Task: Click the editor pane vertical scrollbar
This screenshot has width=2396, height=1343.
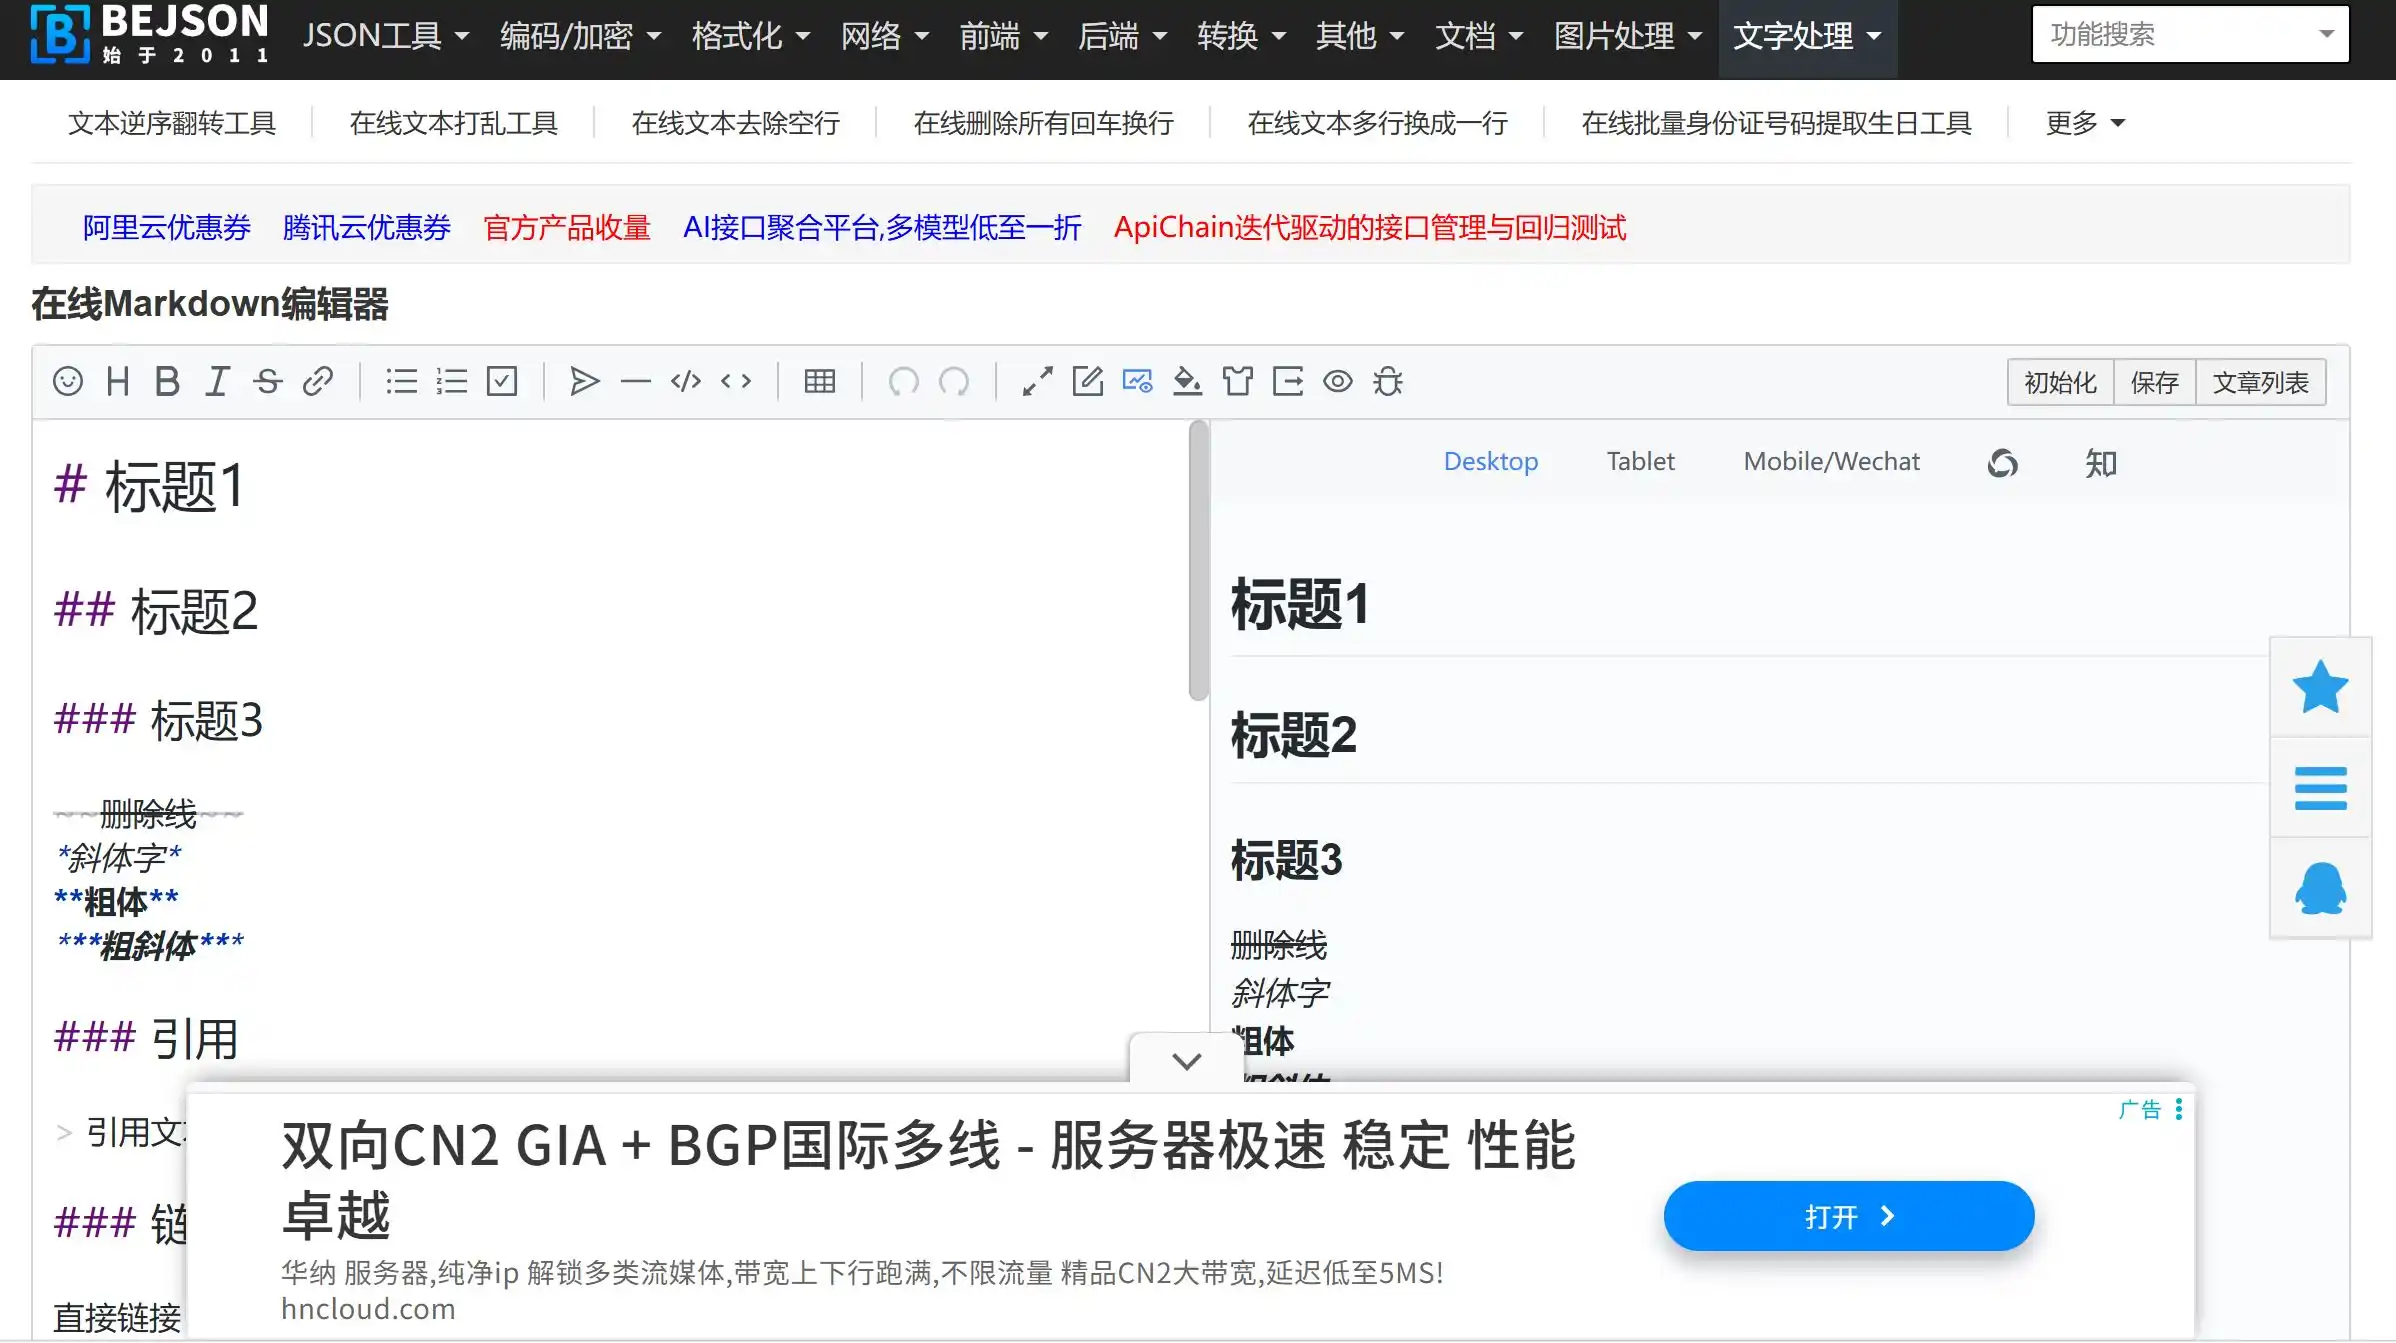Action: [x=1199, y=561]
